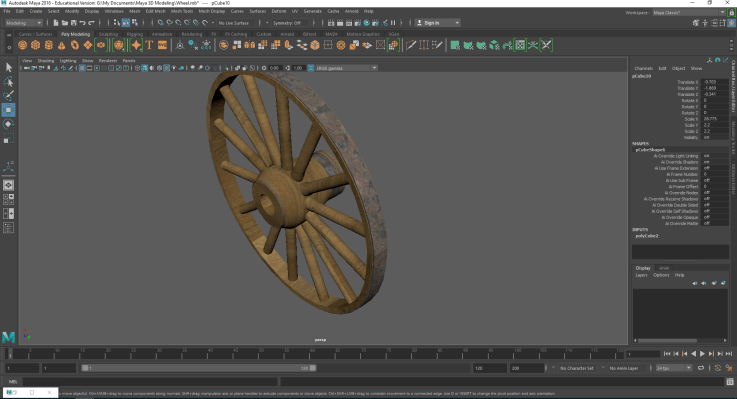Image resolution: width=737 pixels, height=399 pixels.
Task: Click the Multi-Cut knife shelf icon
Action: [411, 45]
